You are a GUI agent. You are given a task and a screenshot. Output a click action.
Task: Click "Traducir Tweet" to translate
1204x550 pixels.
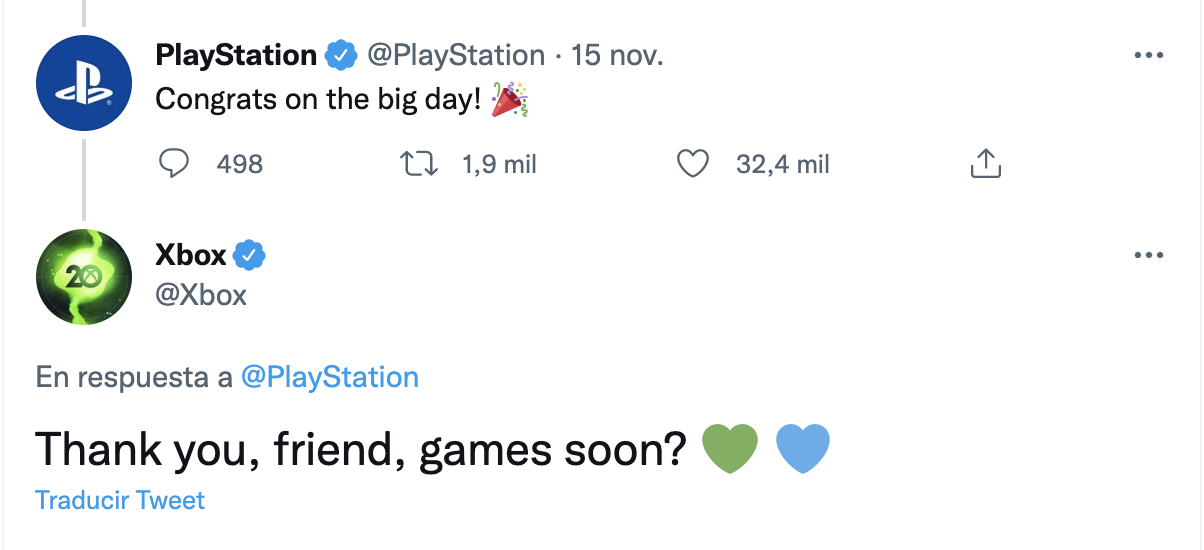[120, 500]
